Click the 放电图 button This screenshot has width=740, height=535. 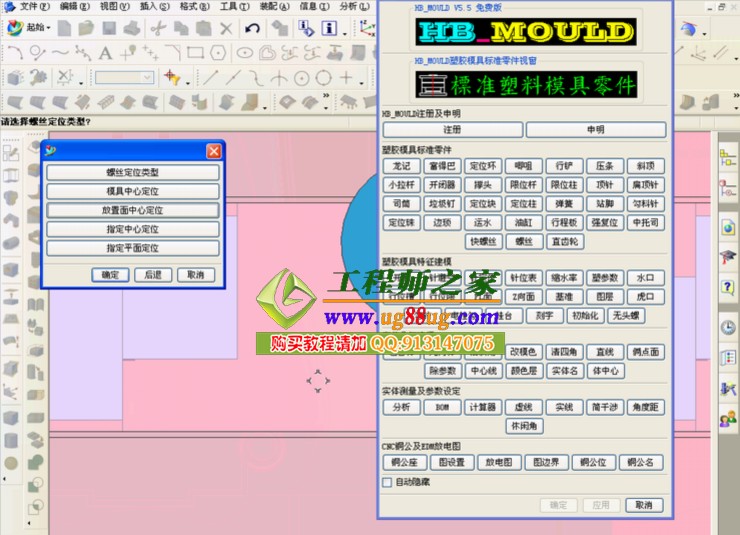pyautogui.click(x=499, y=462)
